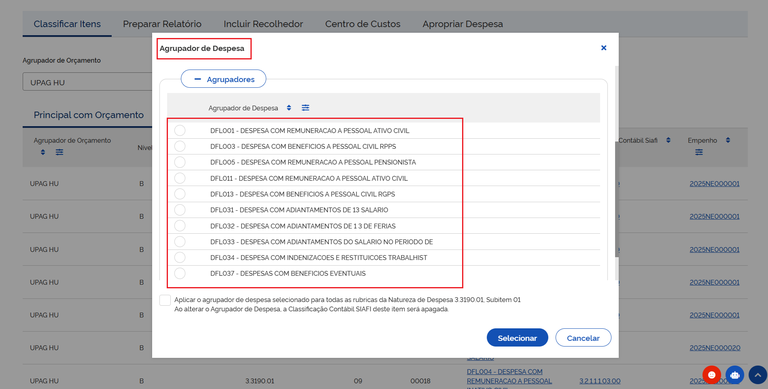Click the 3.3190.01 cell in last row
768x389 pixels.
point(260,381)
